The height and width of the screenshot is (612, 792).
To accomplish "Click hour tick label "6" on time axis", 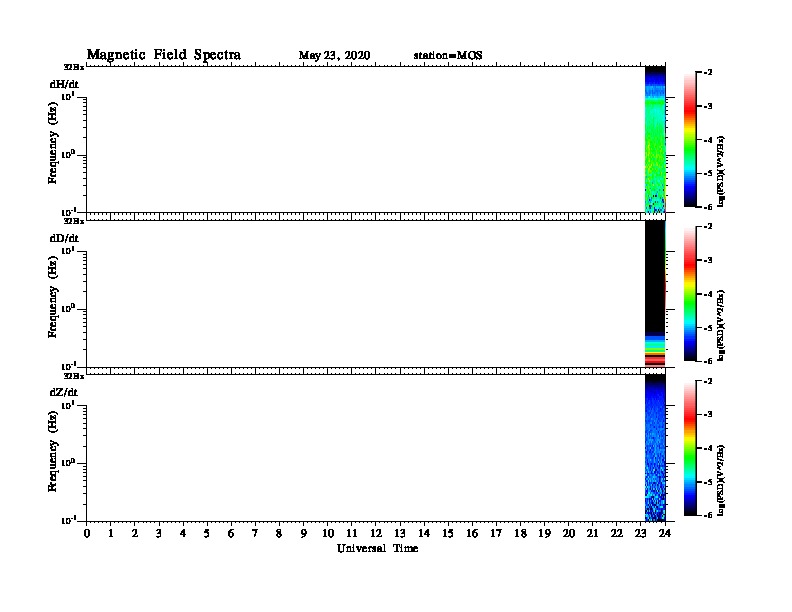I will click(231, 533).
